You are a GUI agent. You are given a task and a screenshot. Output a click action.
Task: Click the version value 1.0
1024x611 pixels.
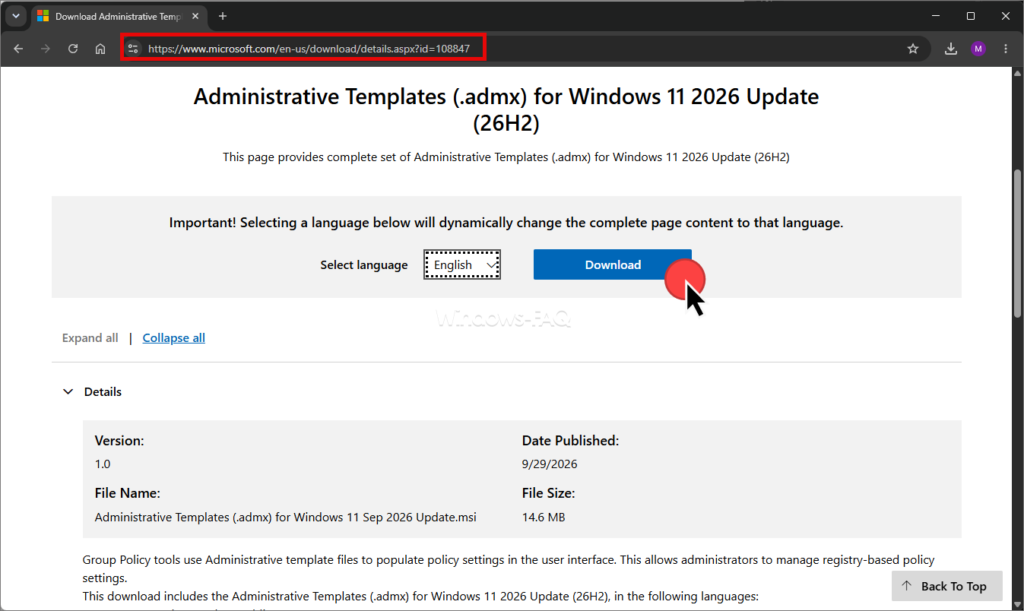tap(103, 464)
